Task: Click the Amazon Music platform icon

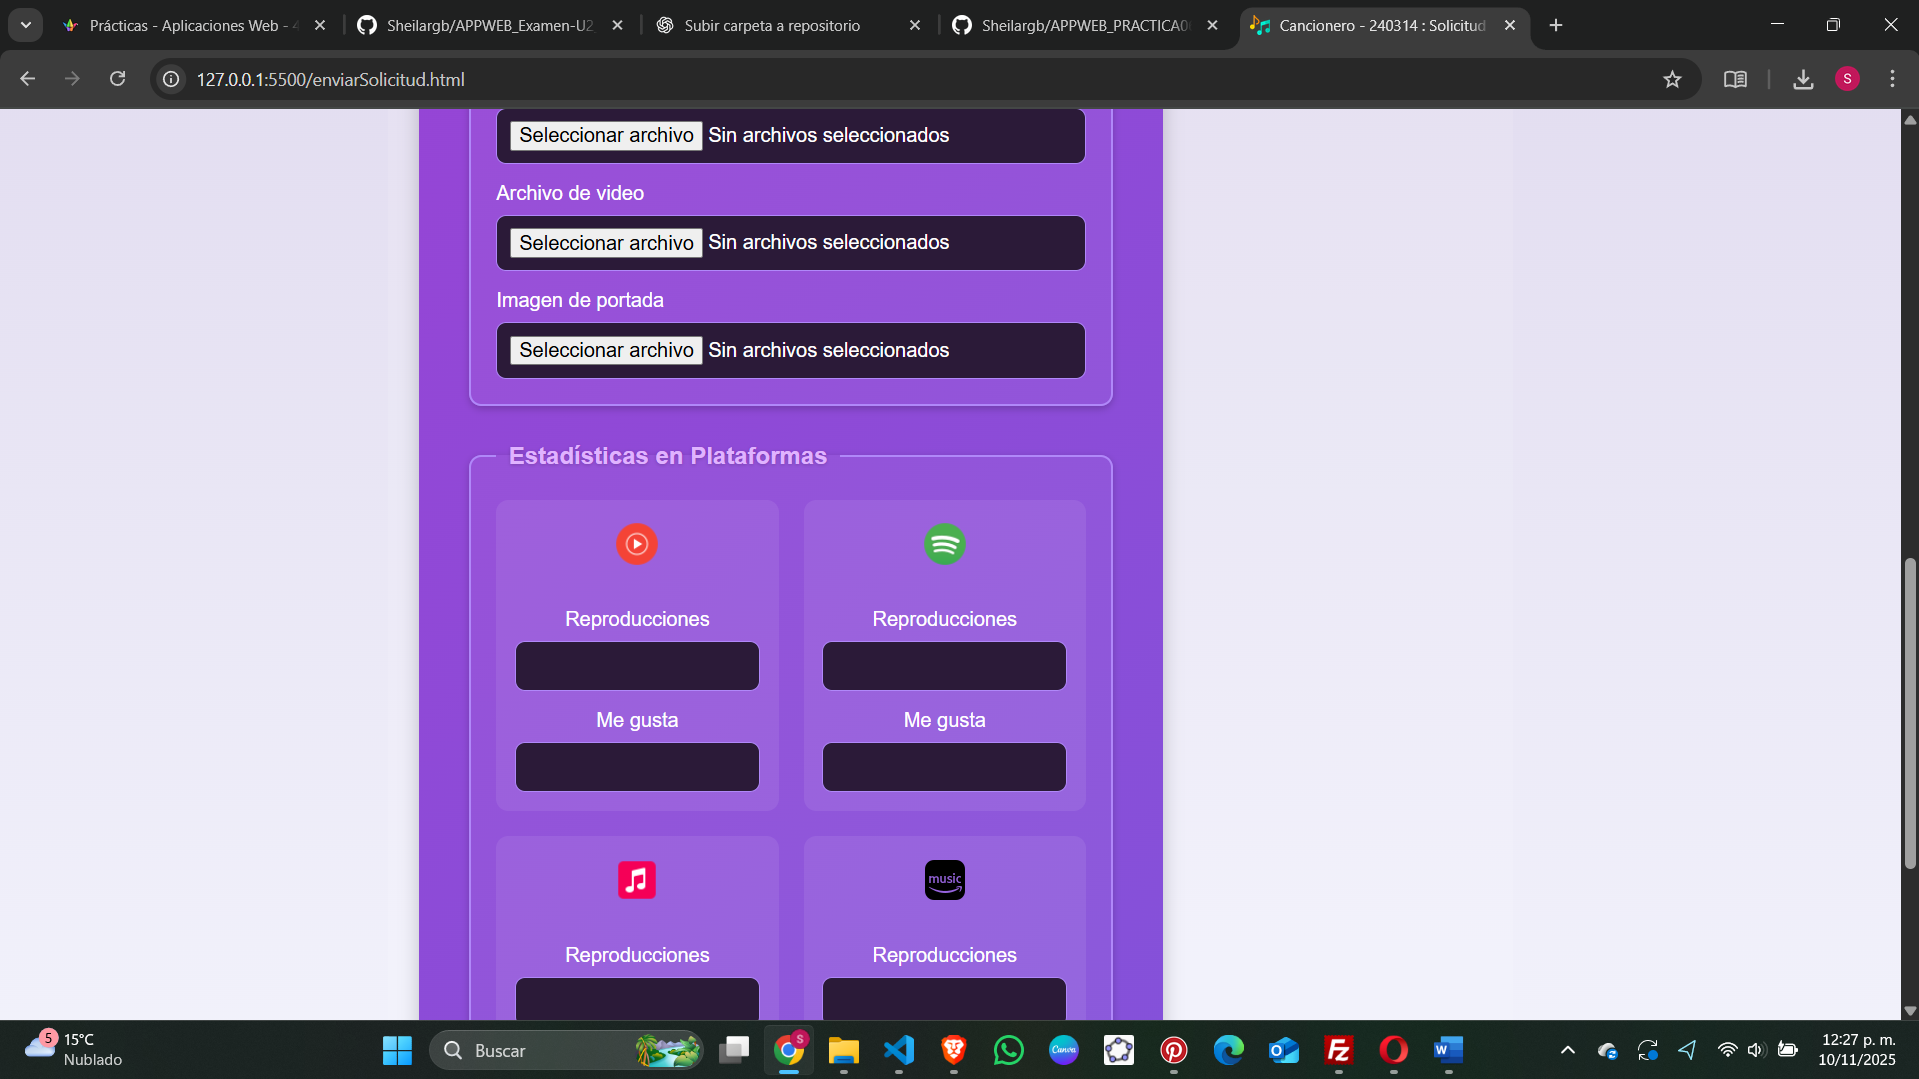Action: 944,880
